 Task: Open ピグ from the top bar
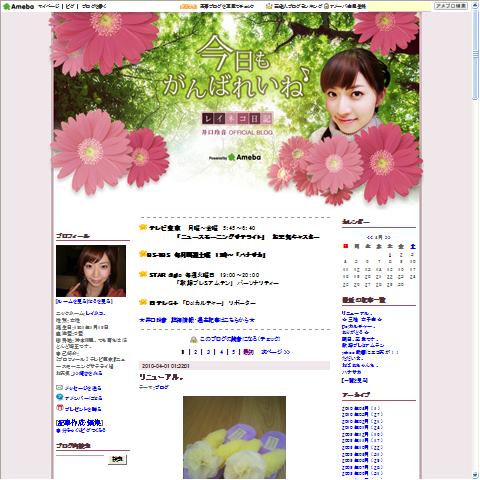[x=70, y=6]
